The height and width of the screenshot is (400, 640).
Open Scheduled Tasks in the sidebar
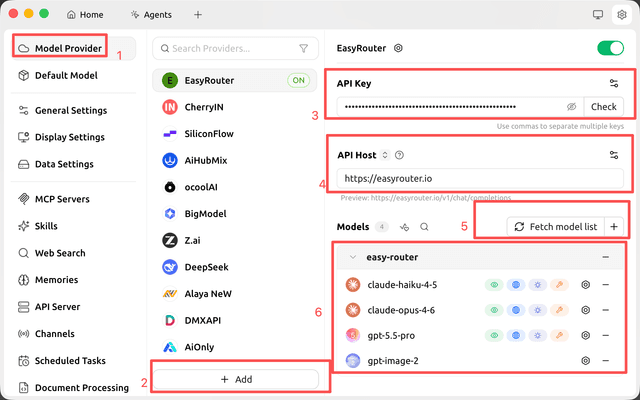73,361
